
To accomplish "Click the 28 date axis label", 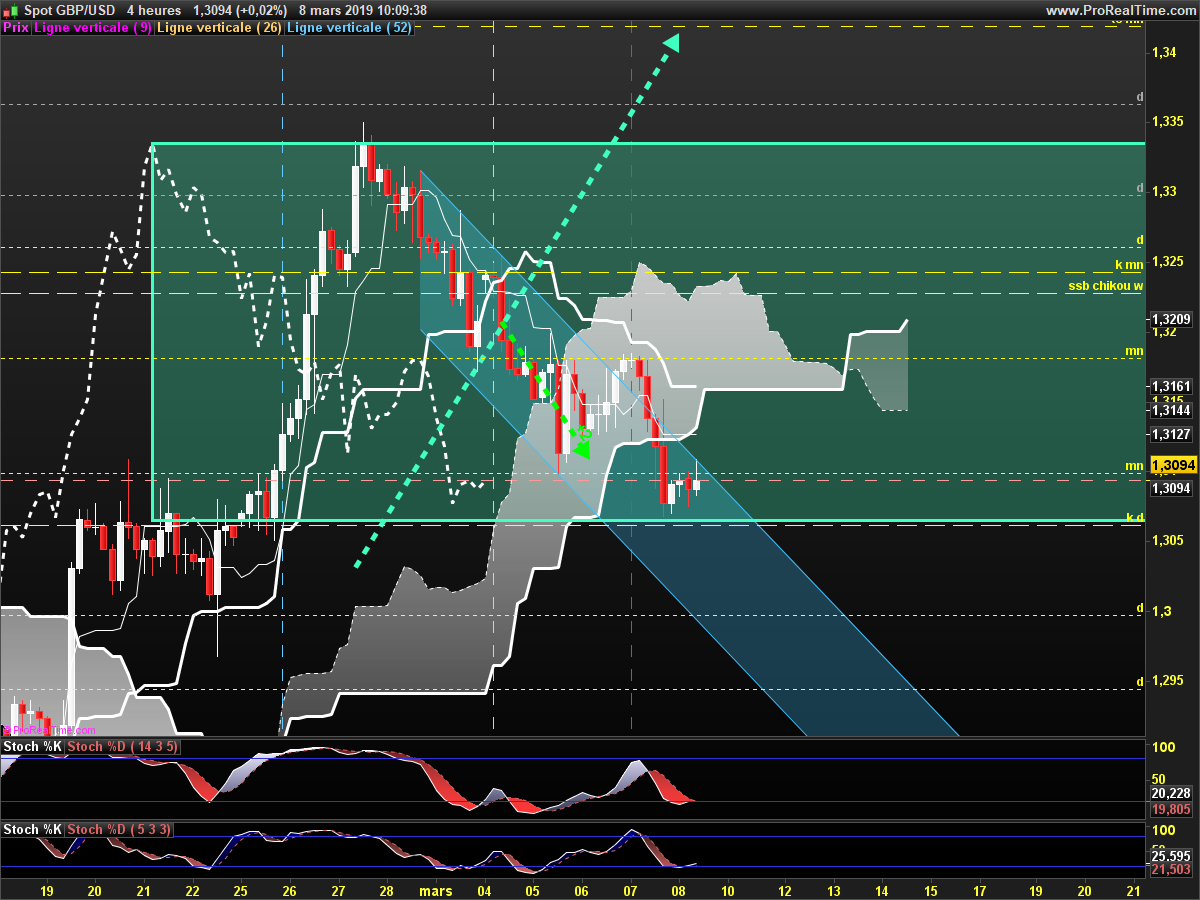I will [x=387, y=889].
